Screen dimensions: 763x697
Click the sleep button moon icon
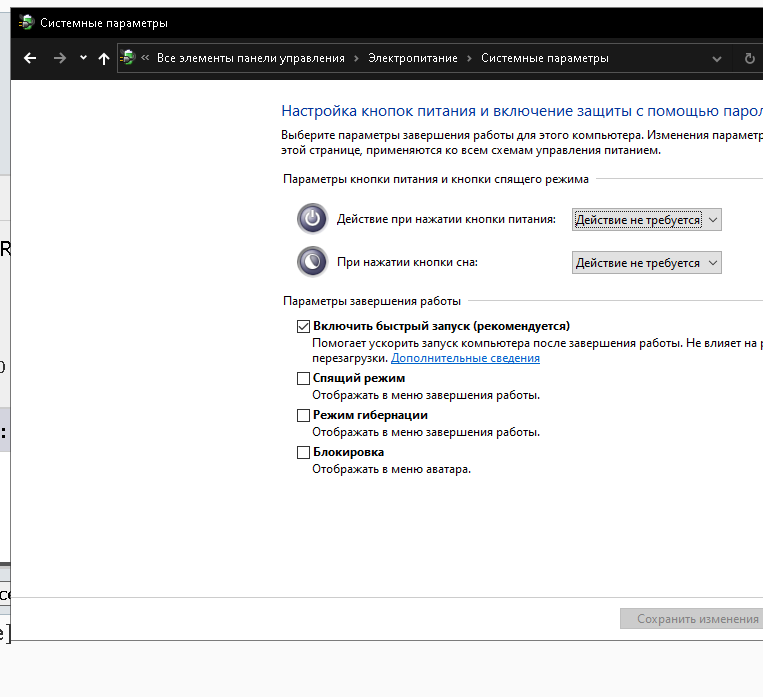pyautogui.click(x=312, y=261)
